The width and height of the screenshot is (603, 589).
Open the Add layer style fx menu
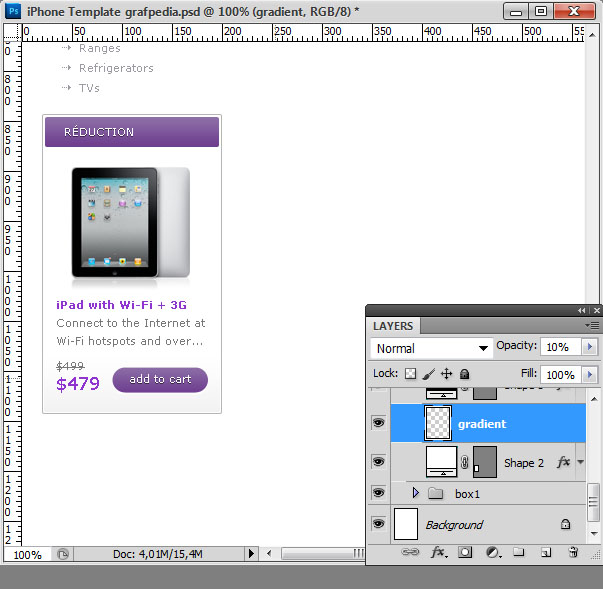tap(438, 552)
